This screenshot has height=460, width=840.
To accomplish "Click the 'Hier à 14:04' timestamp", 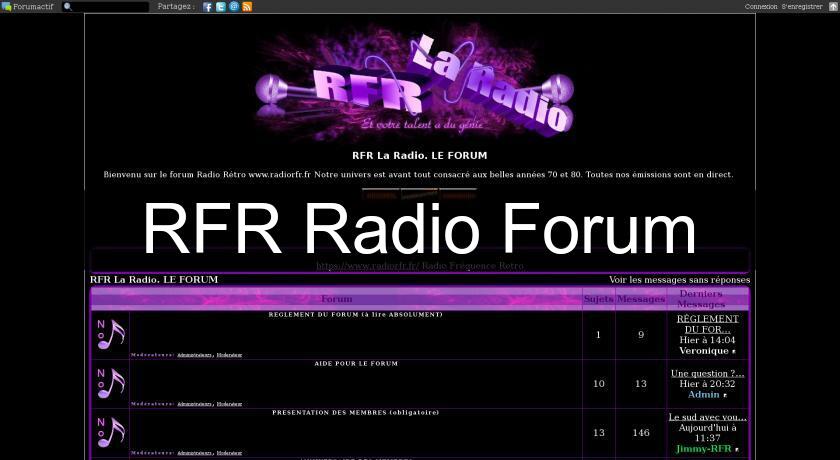I will pos(707,340).
